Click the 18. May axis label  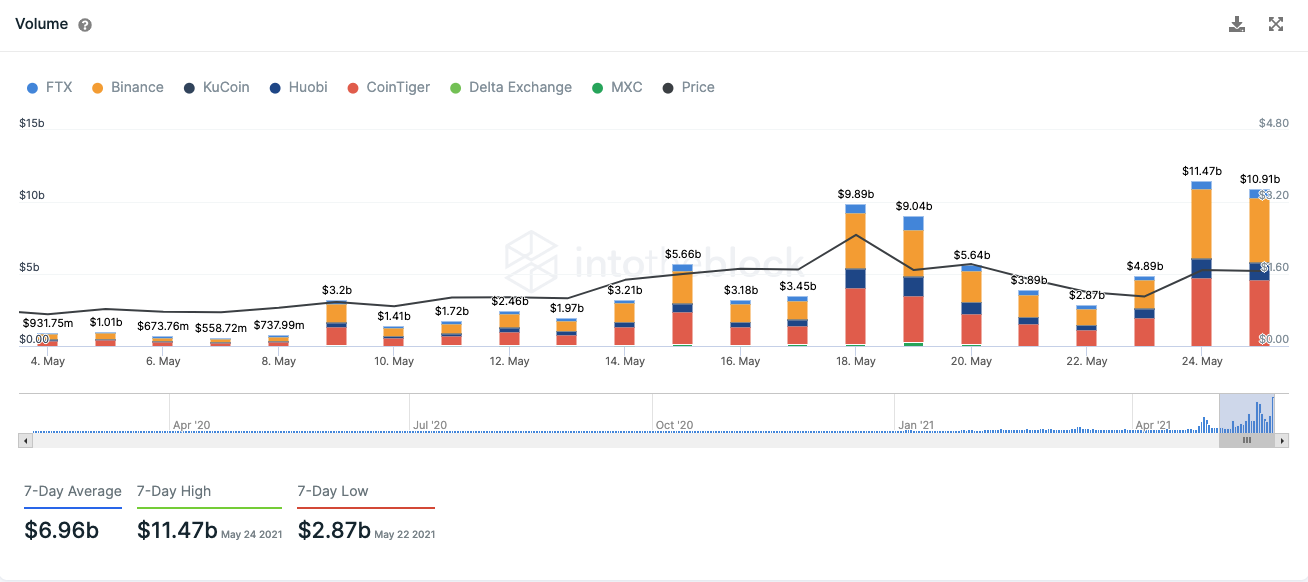click(855, 361)
